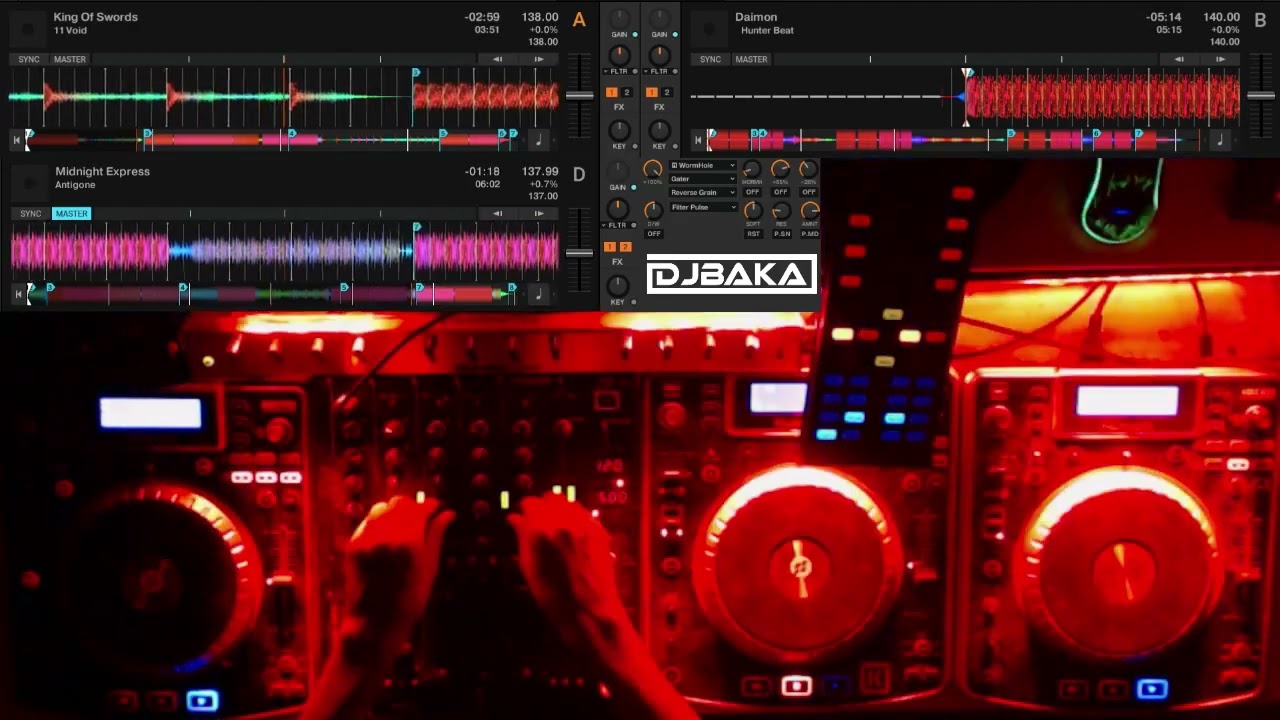Toggle key lock note icon on Deck B
Image resolution: width=1280 pixels, height=720 pixels.
pyautogui.click(x=1219, y=140)
